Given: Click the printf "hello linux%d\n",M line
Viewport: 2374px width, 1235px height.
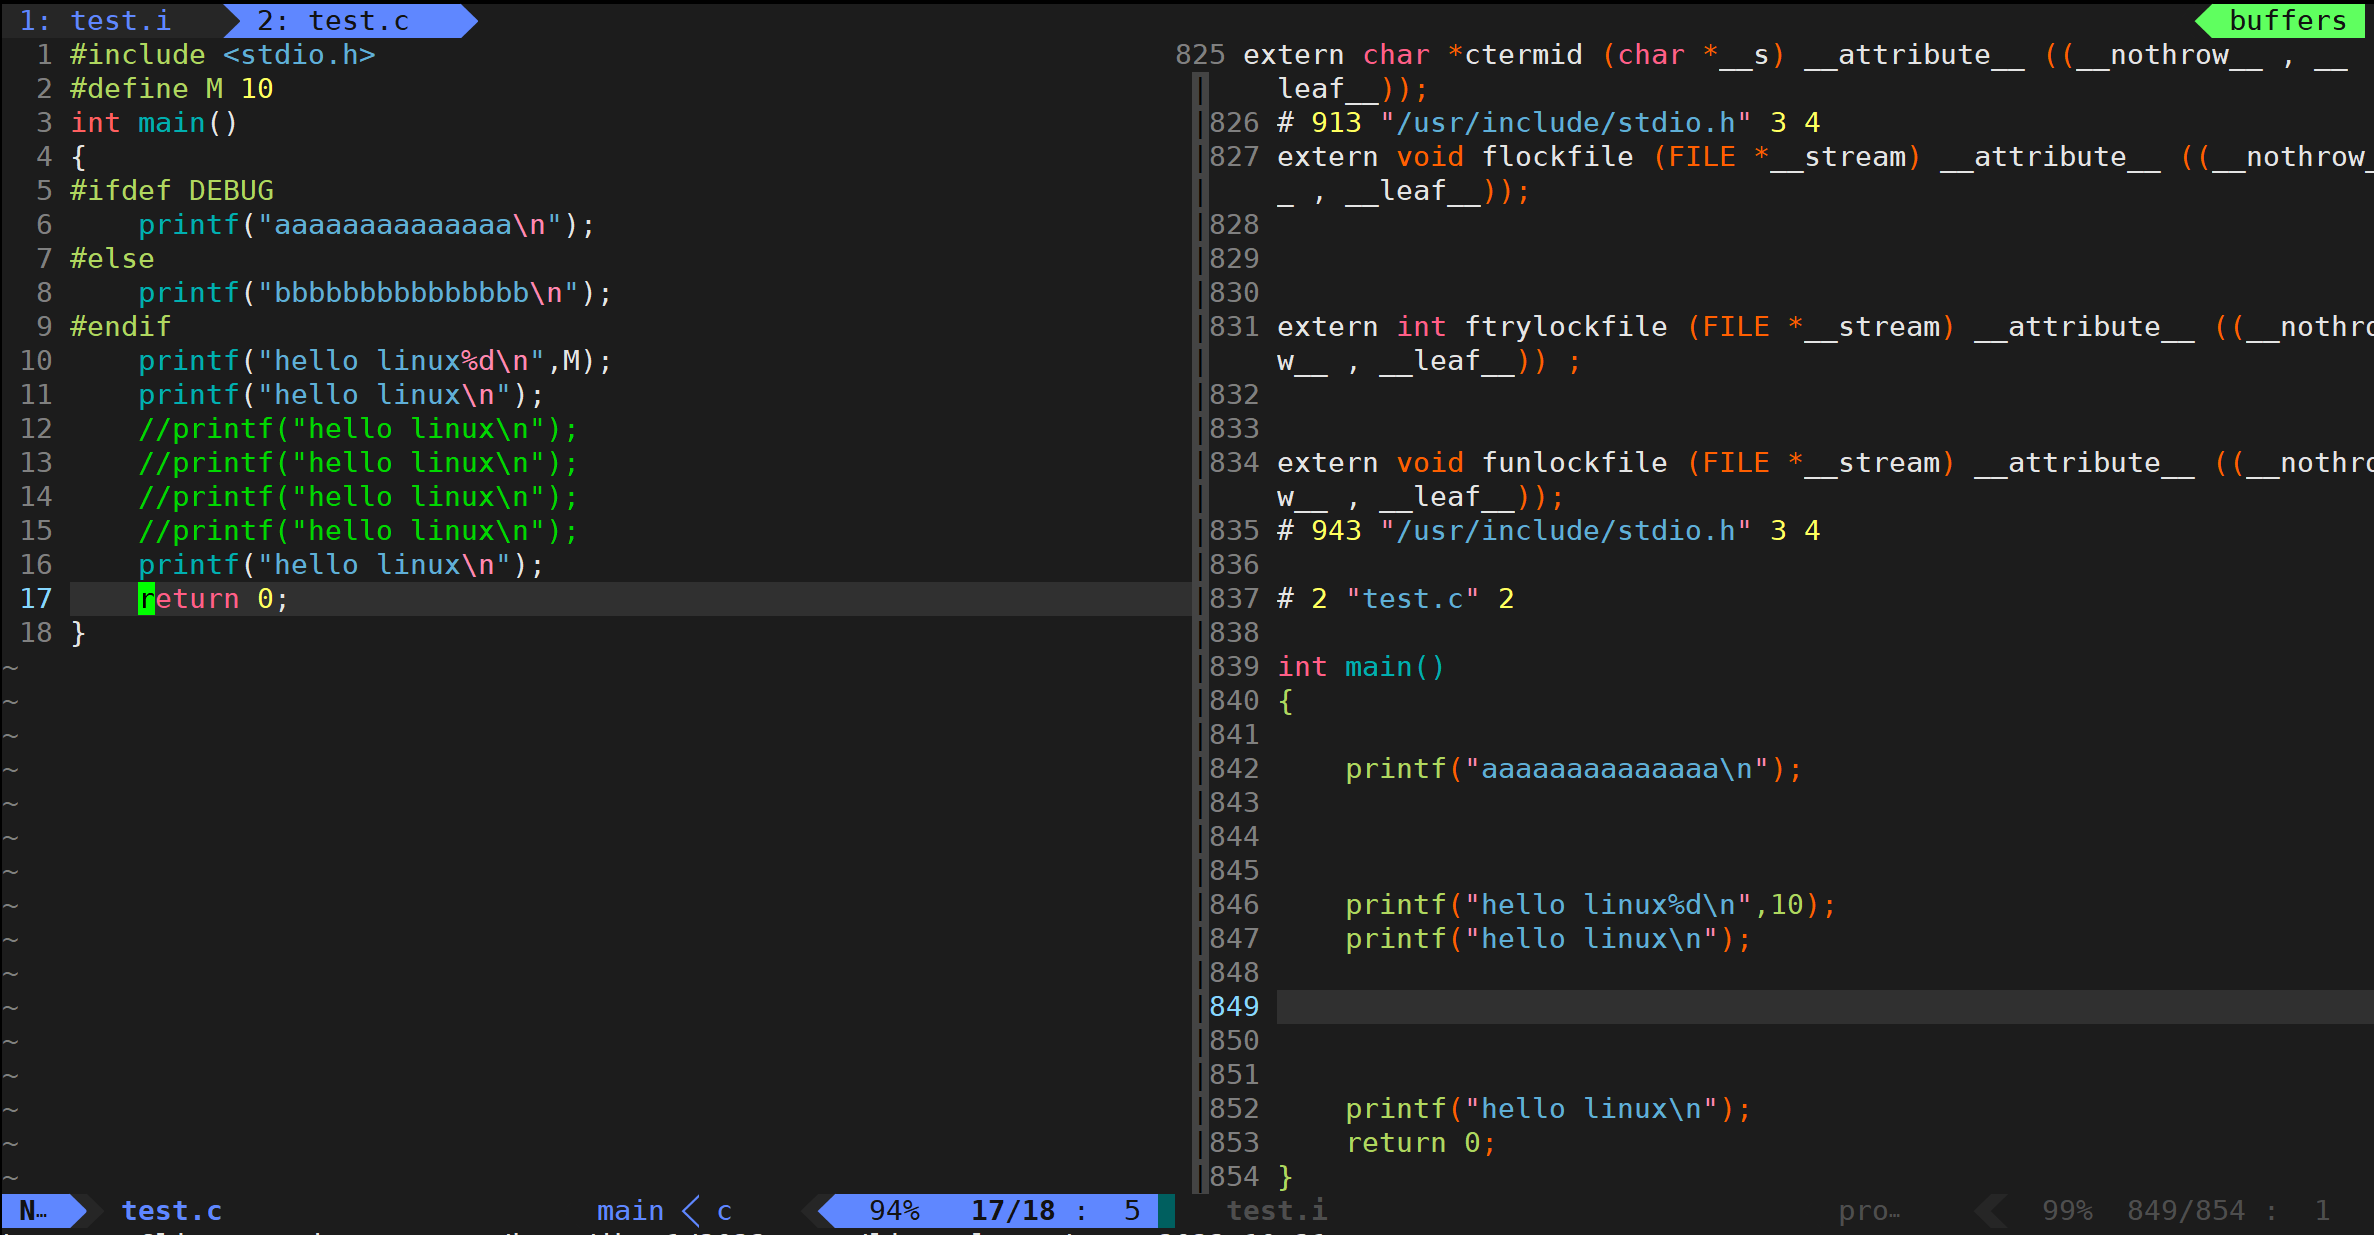Looking at the screenshot, I should click(374, 361).
